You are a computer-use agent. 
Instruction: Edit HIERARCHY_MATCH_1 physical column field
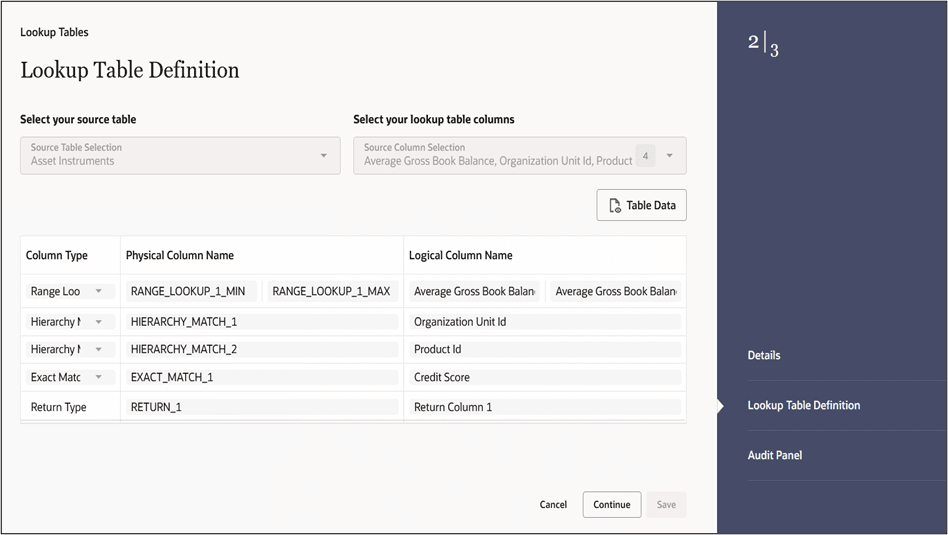click(262, 322)
